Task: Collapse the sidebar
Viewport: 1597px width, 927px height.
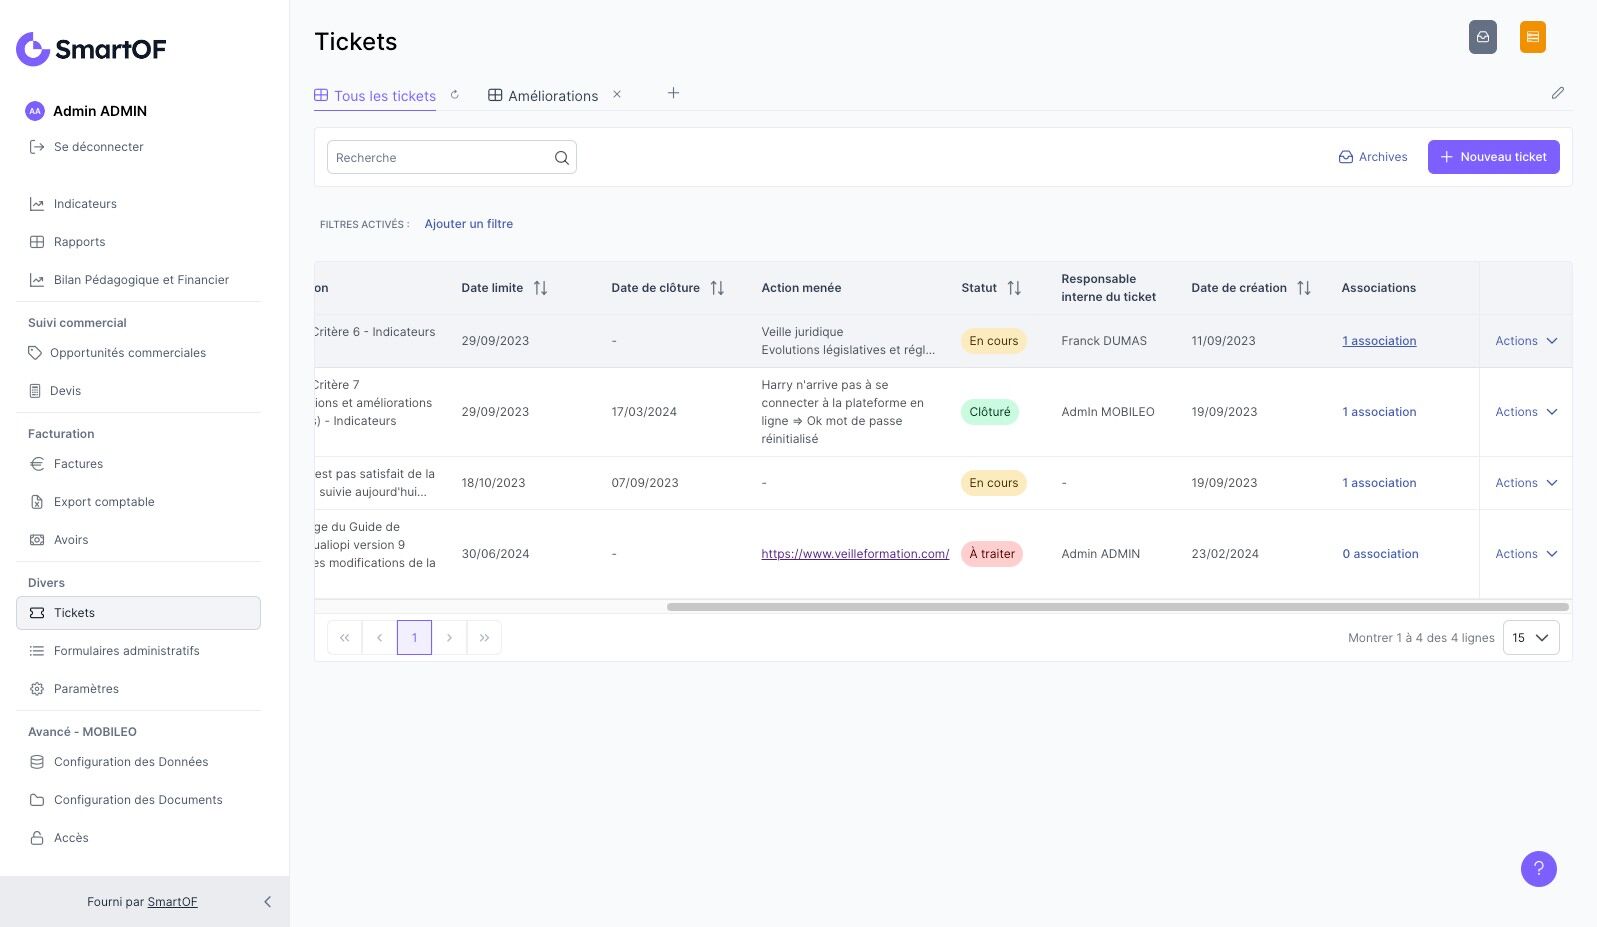Action: pyautogui.click(x=267, y=902)
